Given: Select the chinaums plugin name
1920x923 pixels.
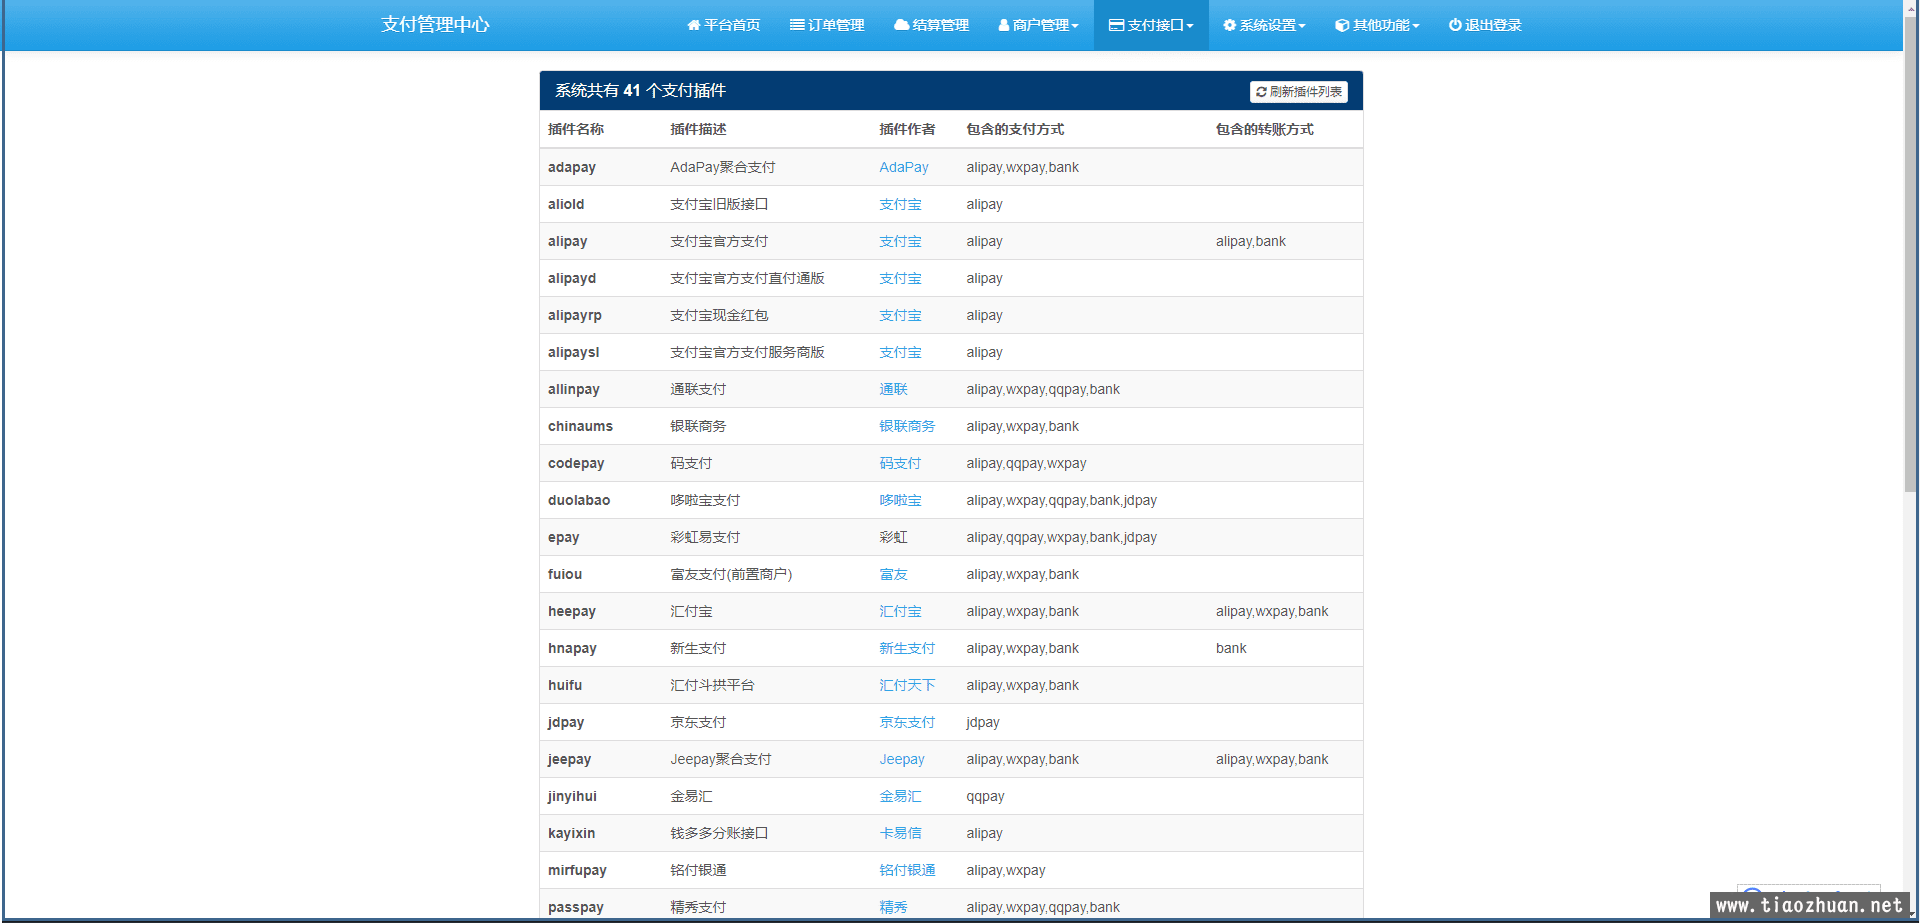Looking at the screenshot, I should (x=580, y=426).
